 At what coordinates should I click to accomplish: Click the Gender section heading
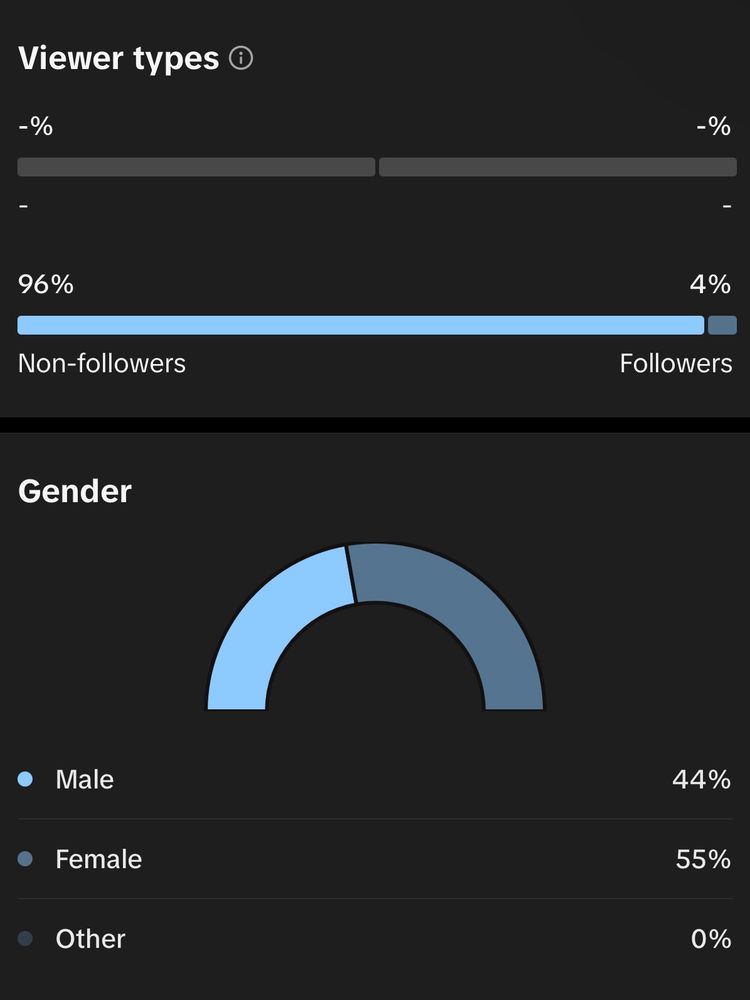(75, 491)
